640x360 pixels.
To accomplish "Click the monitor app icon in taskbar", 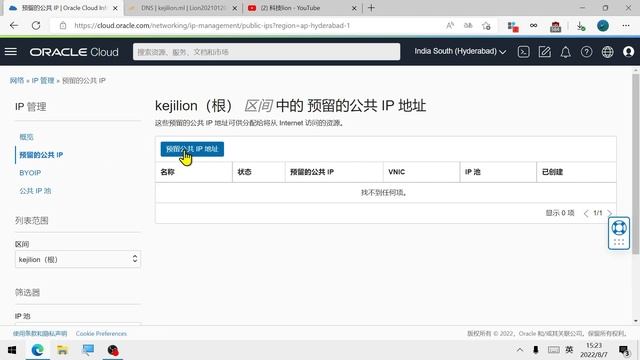I will click(88, 350).
